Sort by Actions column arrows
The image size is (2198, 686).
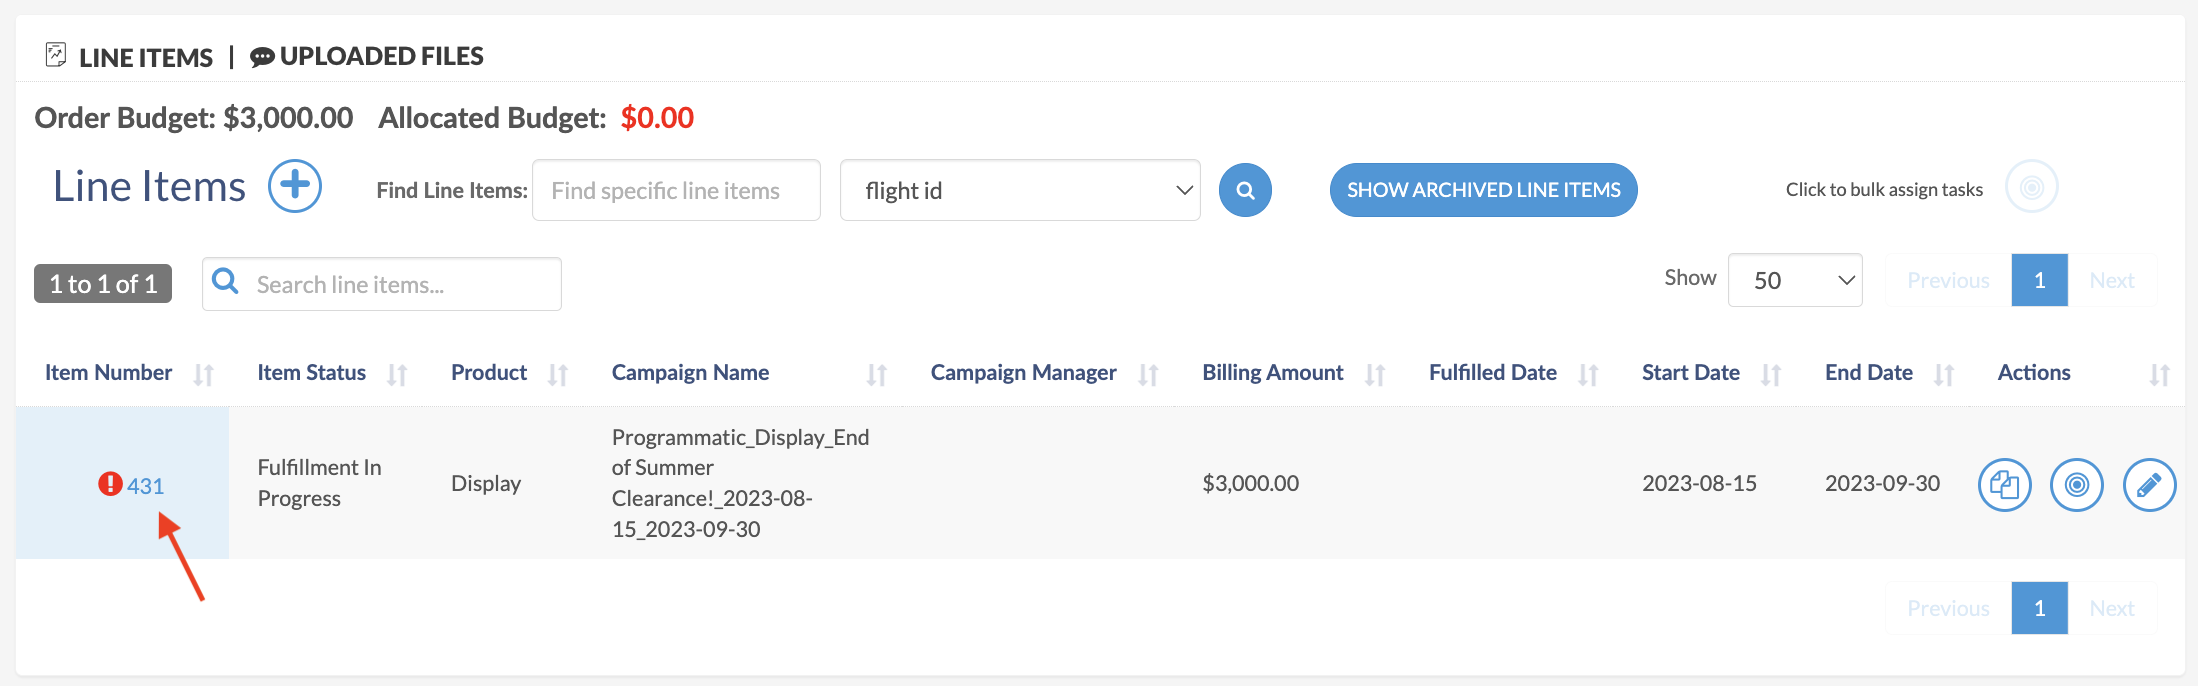point(2160,375)
